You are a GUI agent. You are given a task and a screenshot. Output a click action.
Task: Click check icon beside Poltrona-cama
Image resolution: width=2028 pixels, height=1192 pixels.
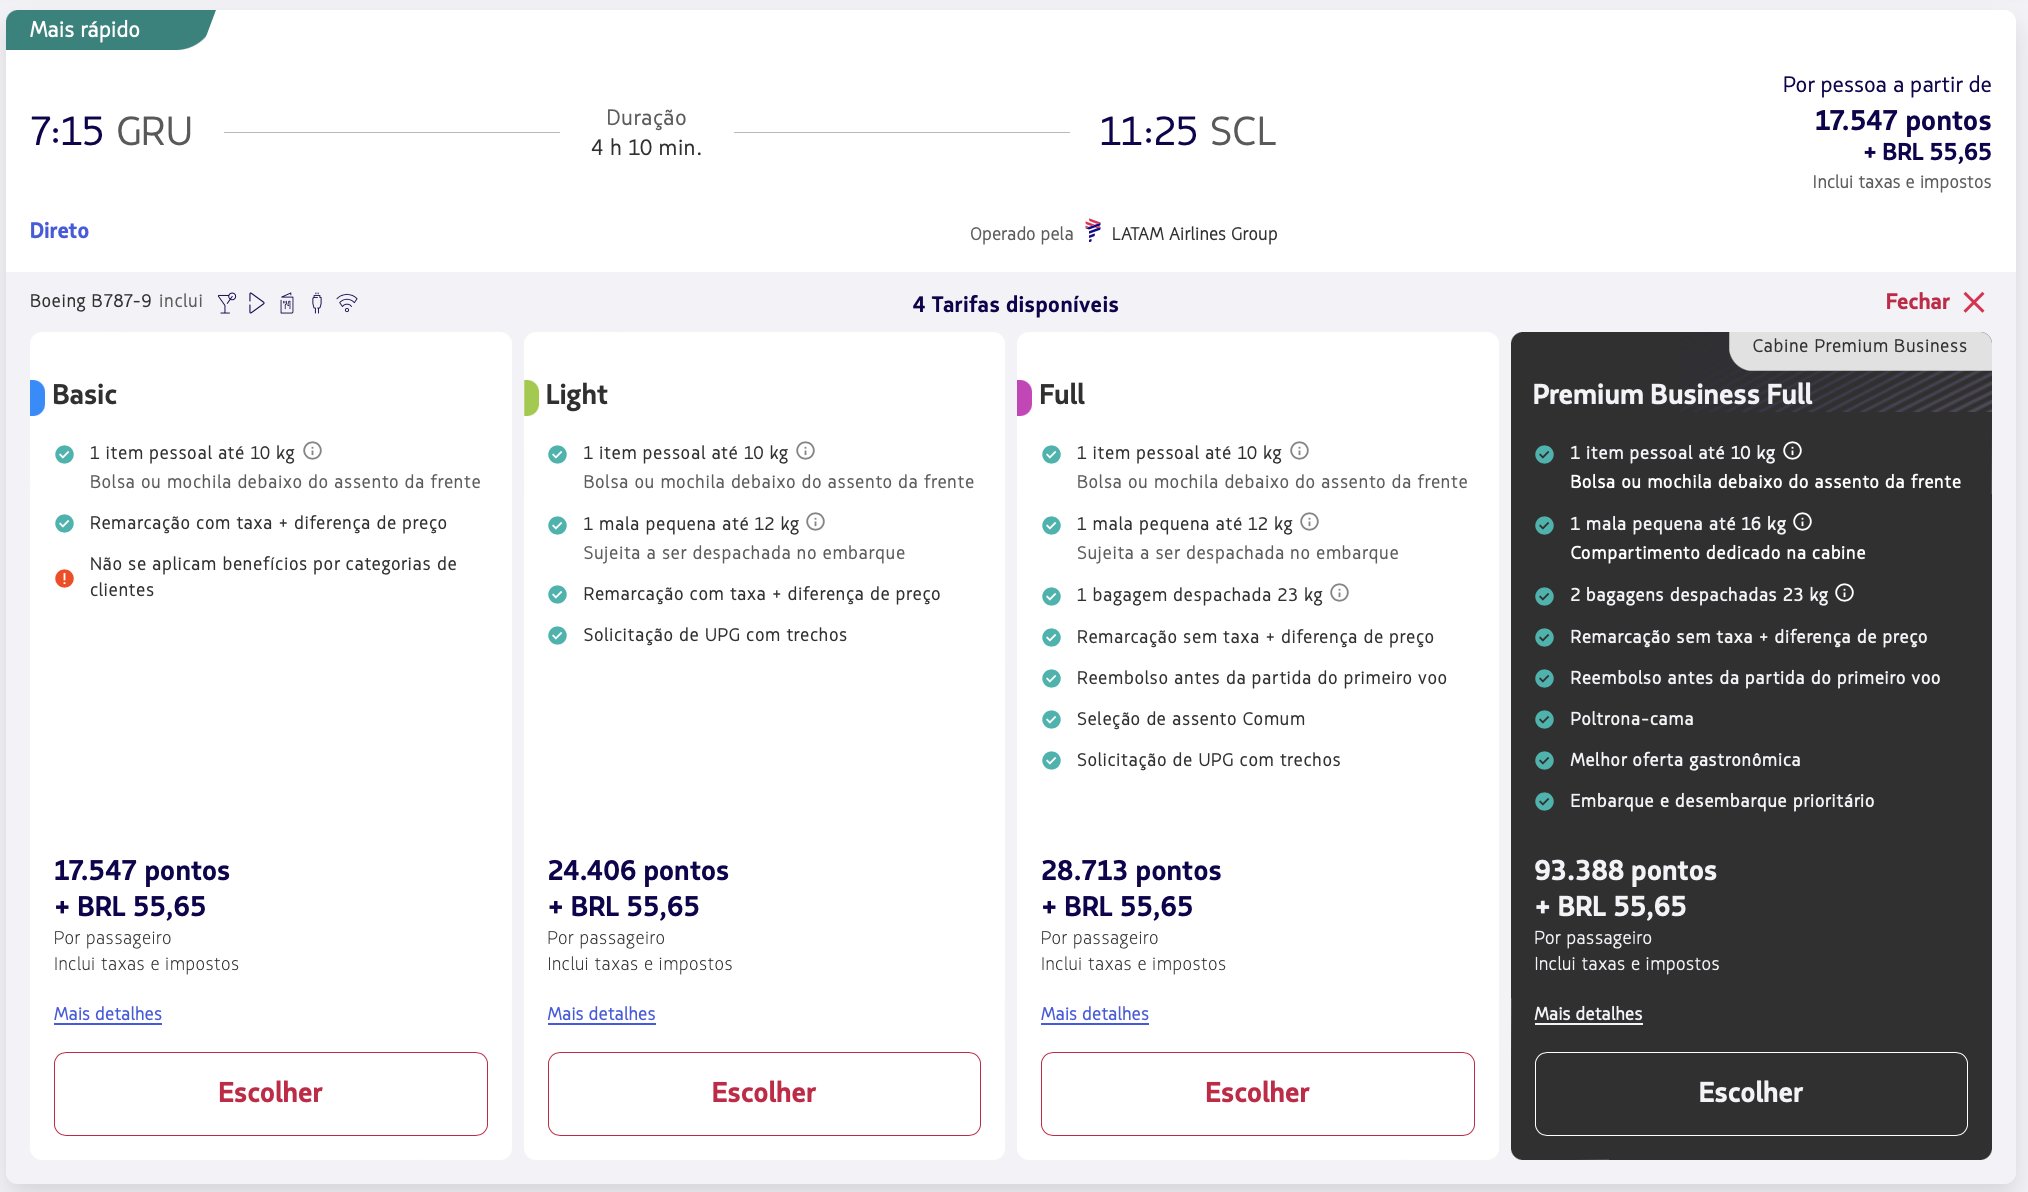click(1544, 720)
